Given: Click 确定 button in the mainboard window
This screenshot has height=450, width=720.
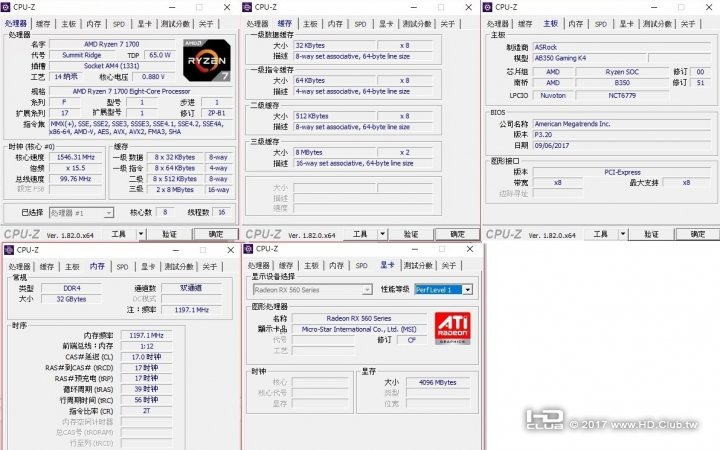Looking at the screenshot, I should click(698, 234).
